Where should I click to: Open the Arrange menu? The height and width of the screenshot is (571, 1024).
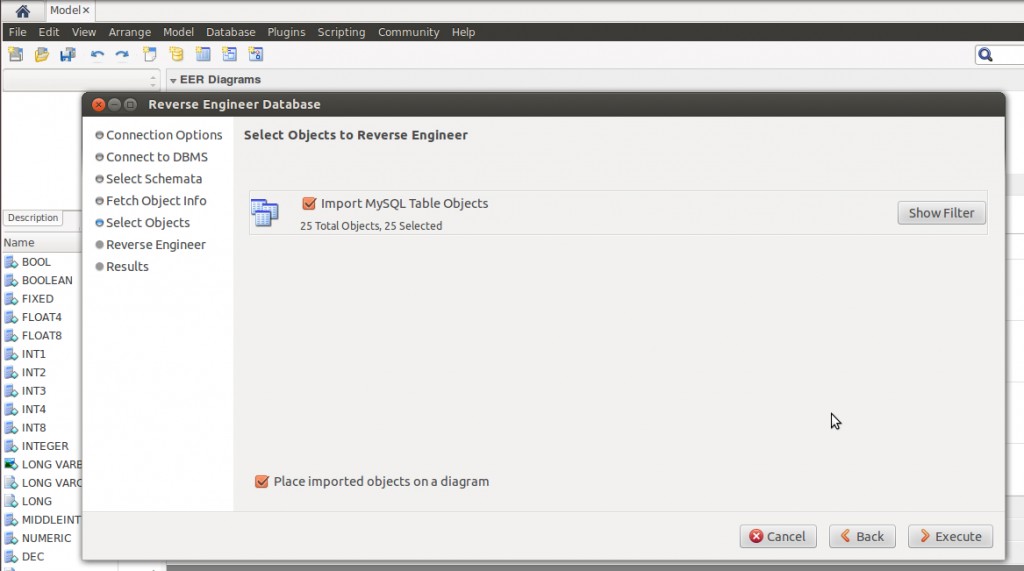point(129,32)
